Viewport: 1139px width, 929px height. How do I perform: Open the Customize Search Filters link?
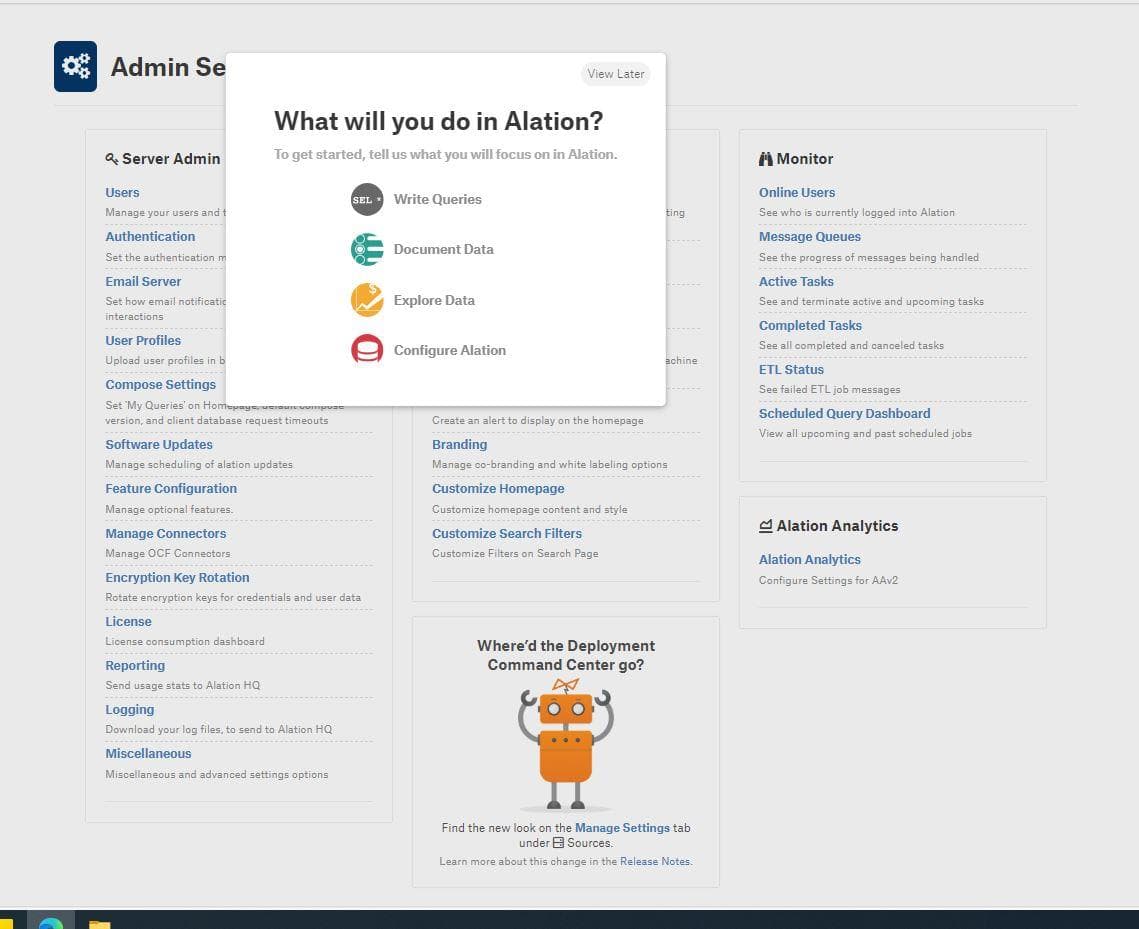click(507, 533)
